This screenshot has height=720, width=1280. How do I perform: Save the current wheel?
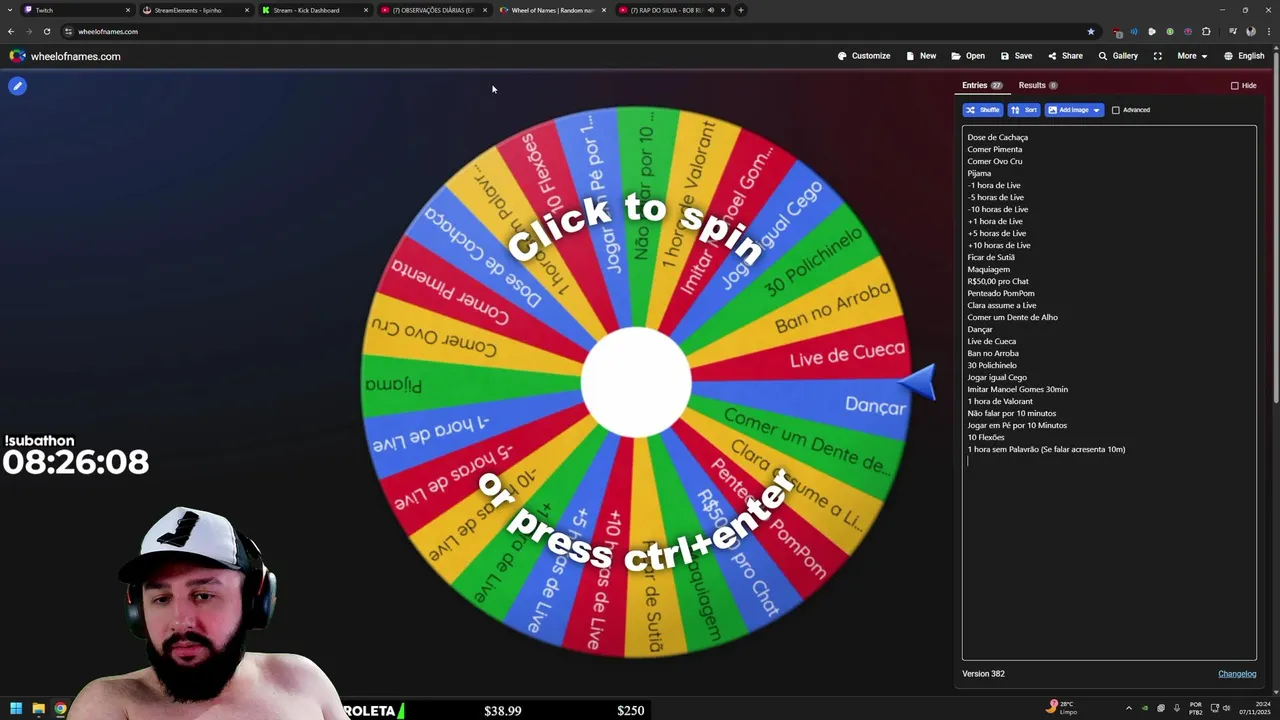coord(1016,56)
